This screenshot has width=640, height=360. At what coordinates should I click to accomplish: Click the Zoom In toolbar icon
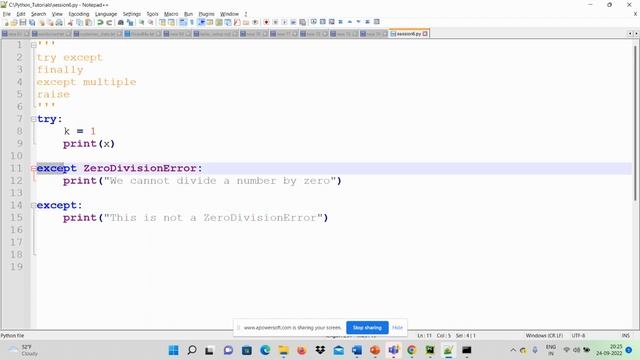141,22
